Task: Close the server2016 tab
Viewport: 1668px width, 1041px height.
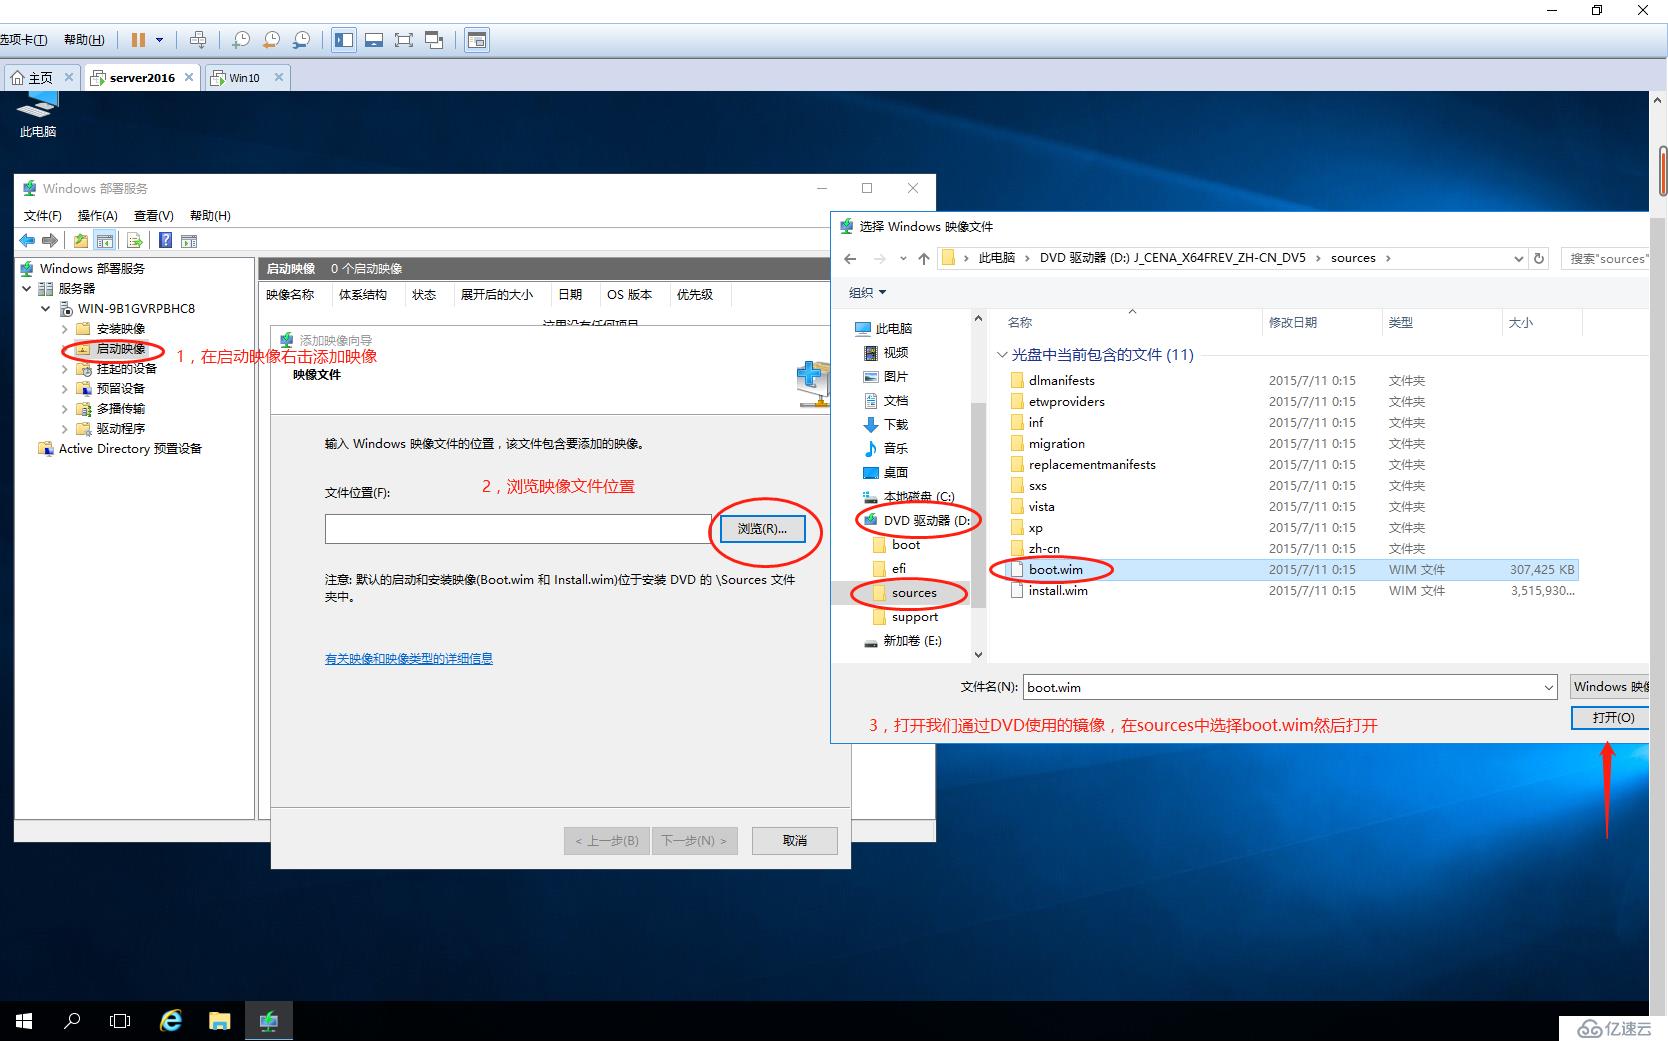Action: 189,77
